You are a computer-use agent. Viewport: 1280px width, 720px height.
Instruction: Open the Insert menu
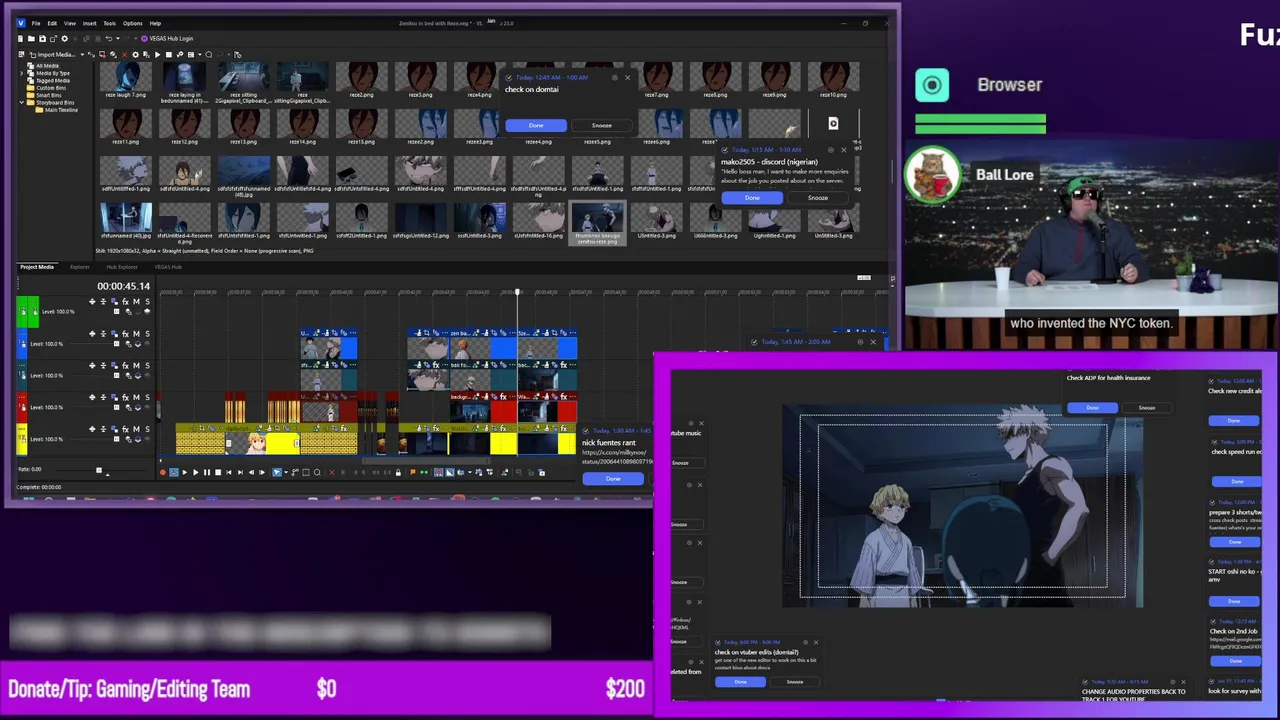pos(90,23)
